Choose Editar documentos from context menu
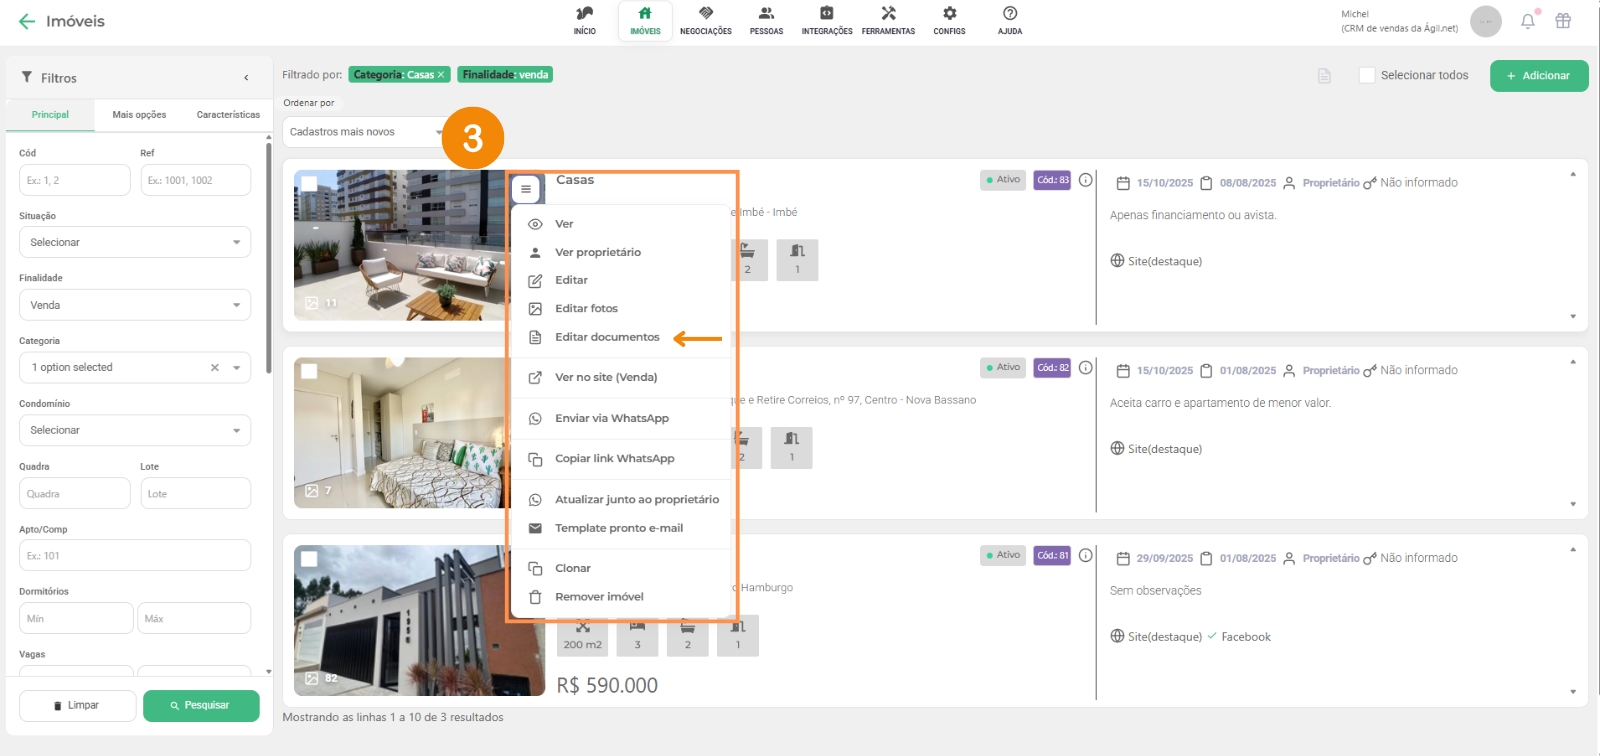Viewport: 1600px width, 756px height. click(607, 337)
